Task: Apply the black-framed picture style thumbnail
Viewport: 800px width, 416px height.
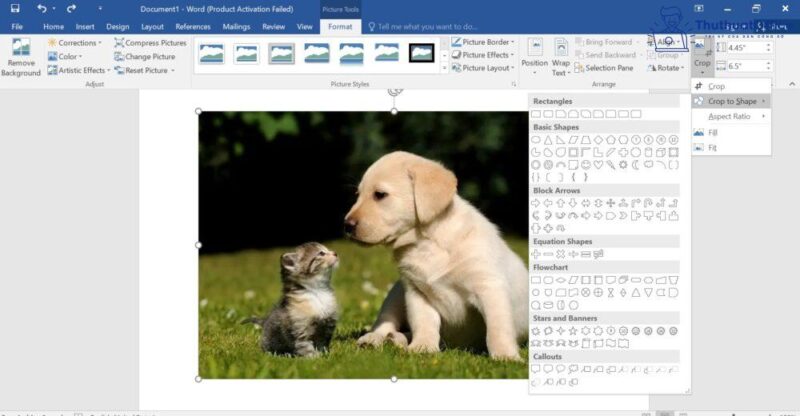Action: [421, 53]
